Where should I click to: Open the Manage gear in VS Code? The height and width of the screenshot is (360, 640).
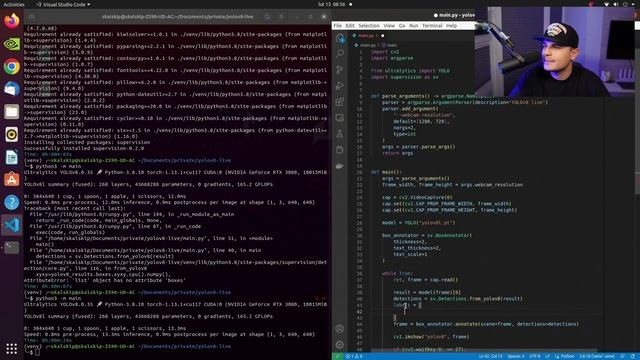[340, 344]
